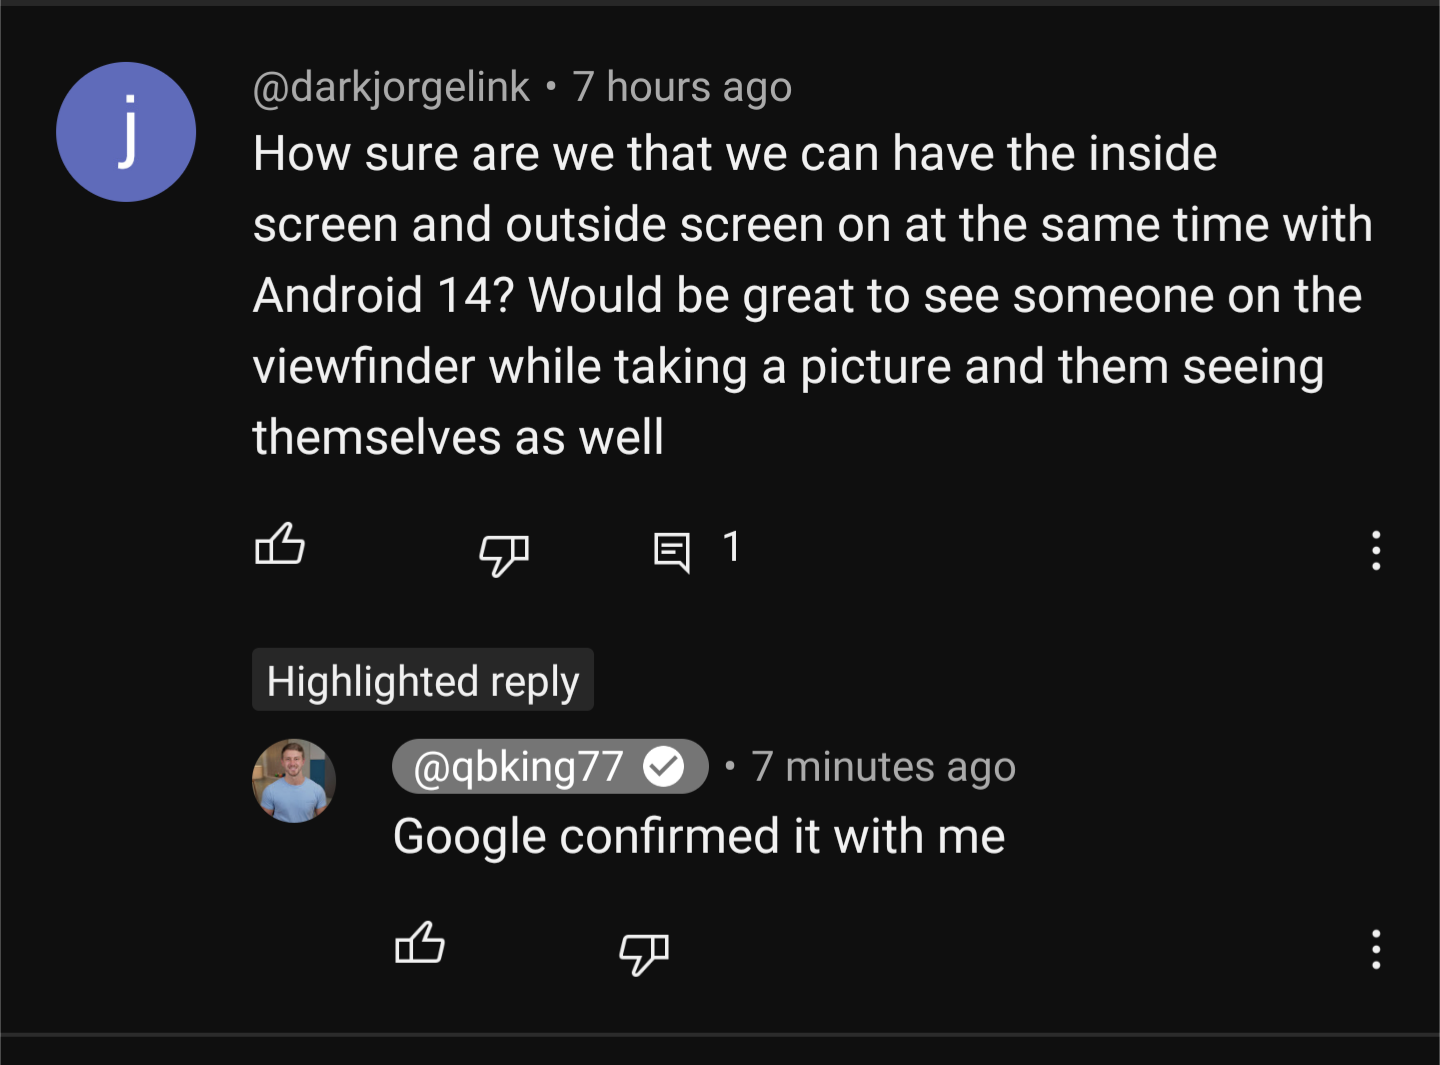This screenshot has width=1440, height=1065.
Task: Open three-dot menu on qbking77's reply
Action: coord(1376,949)
